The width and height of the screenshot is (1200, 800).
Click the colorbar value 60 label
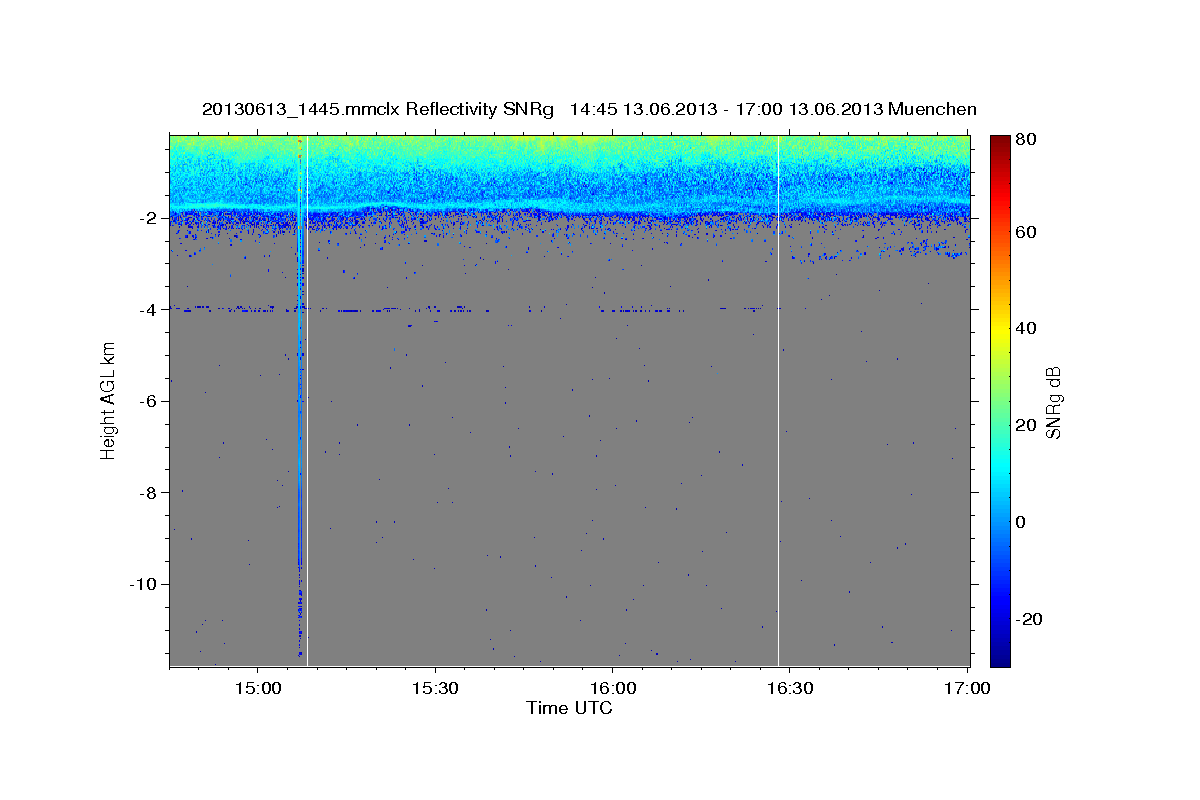point(1026,232)
